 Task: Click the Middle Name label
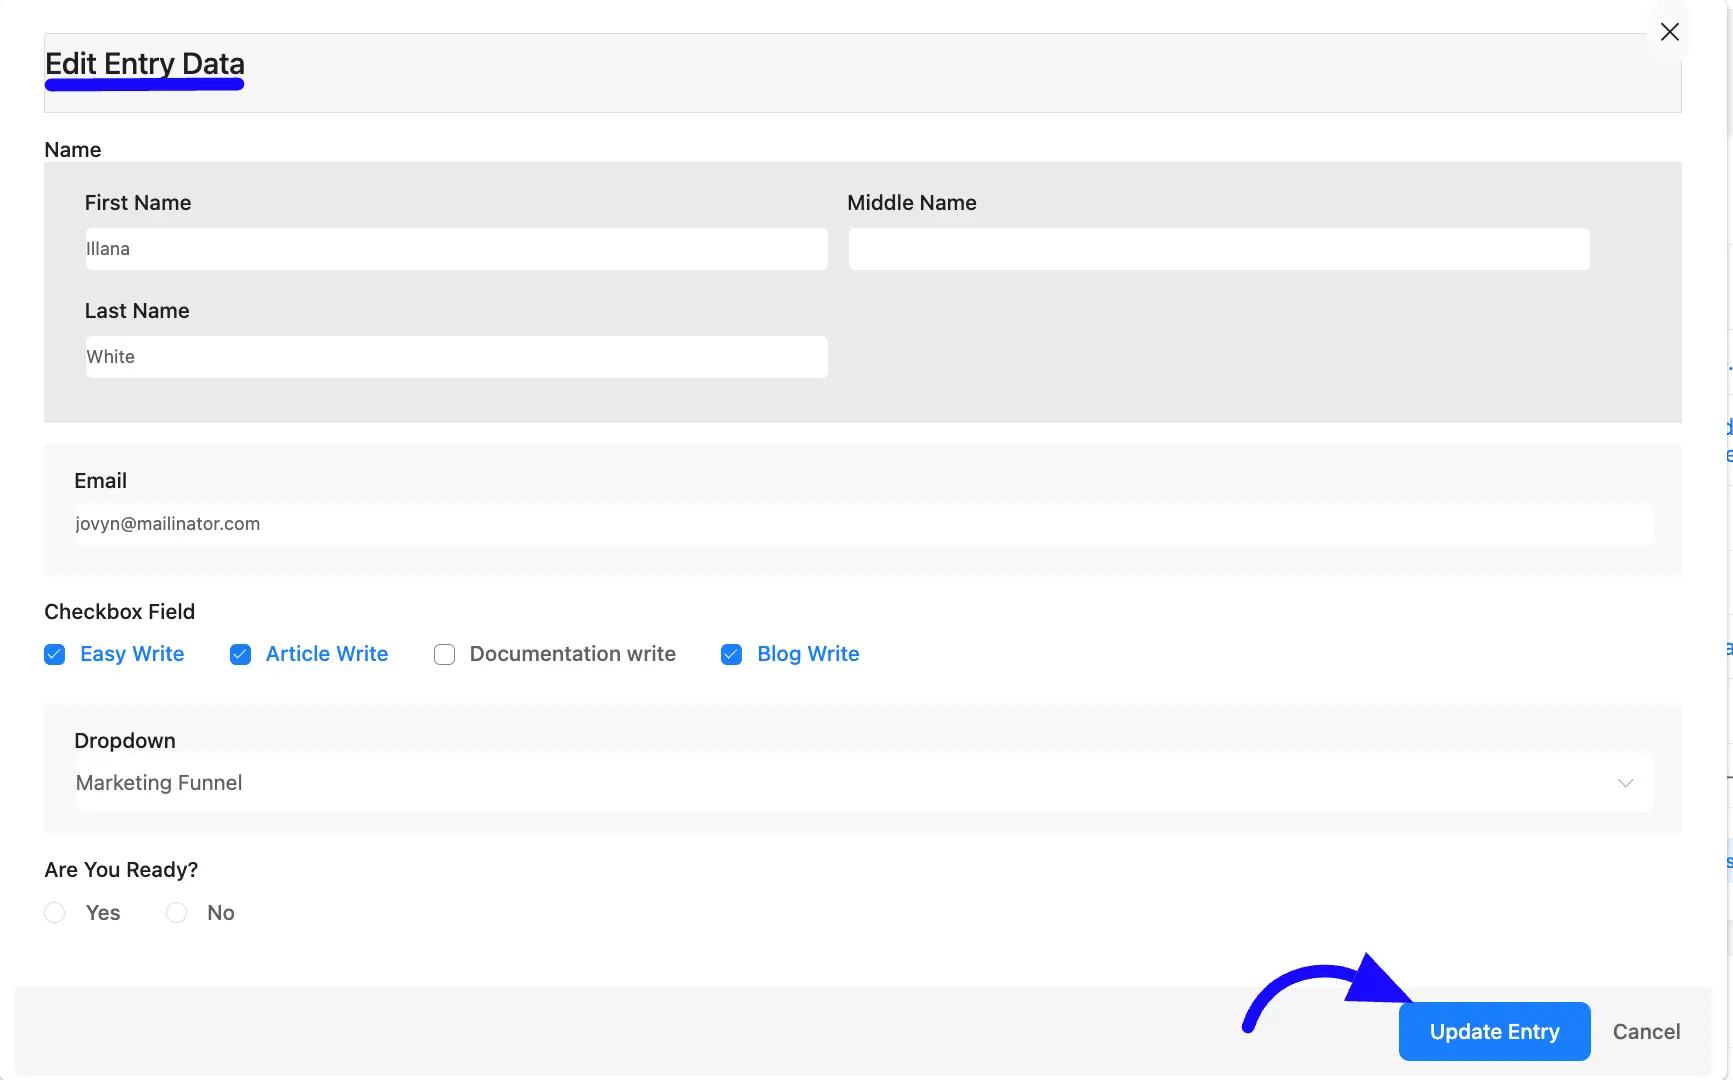912,202
